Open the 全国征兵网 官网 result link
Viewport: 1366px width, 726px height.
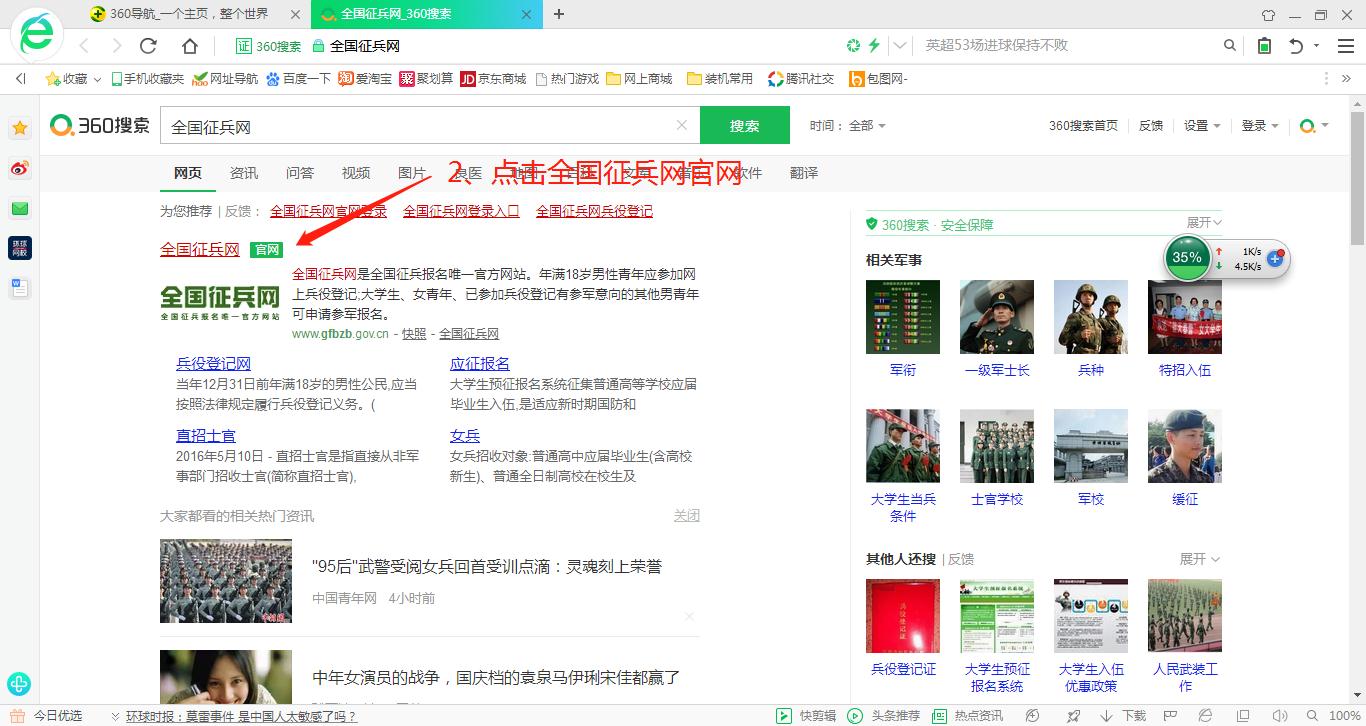click(x=200, y=249)
